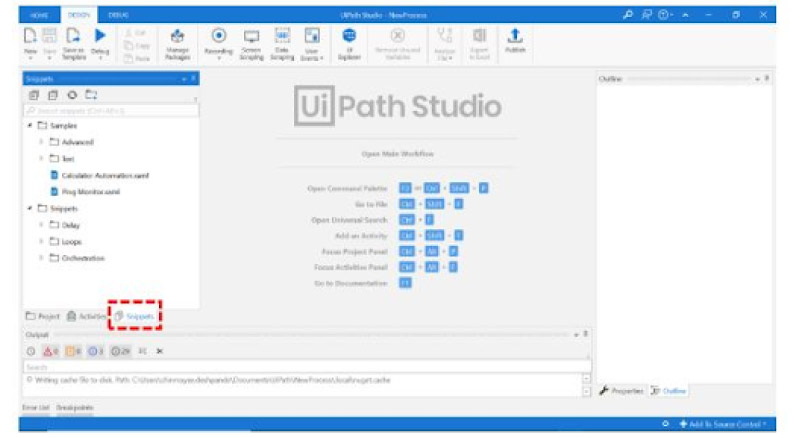This screenshot has width=800, height=438.
Task: Open the help icon in title bar
Action: pos(664,15)
